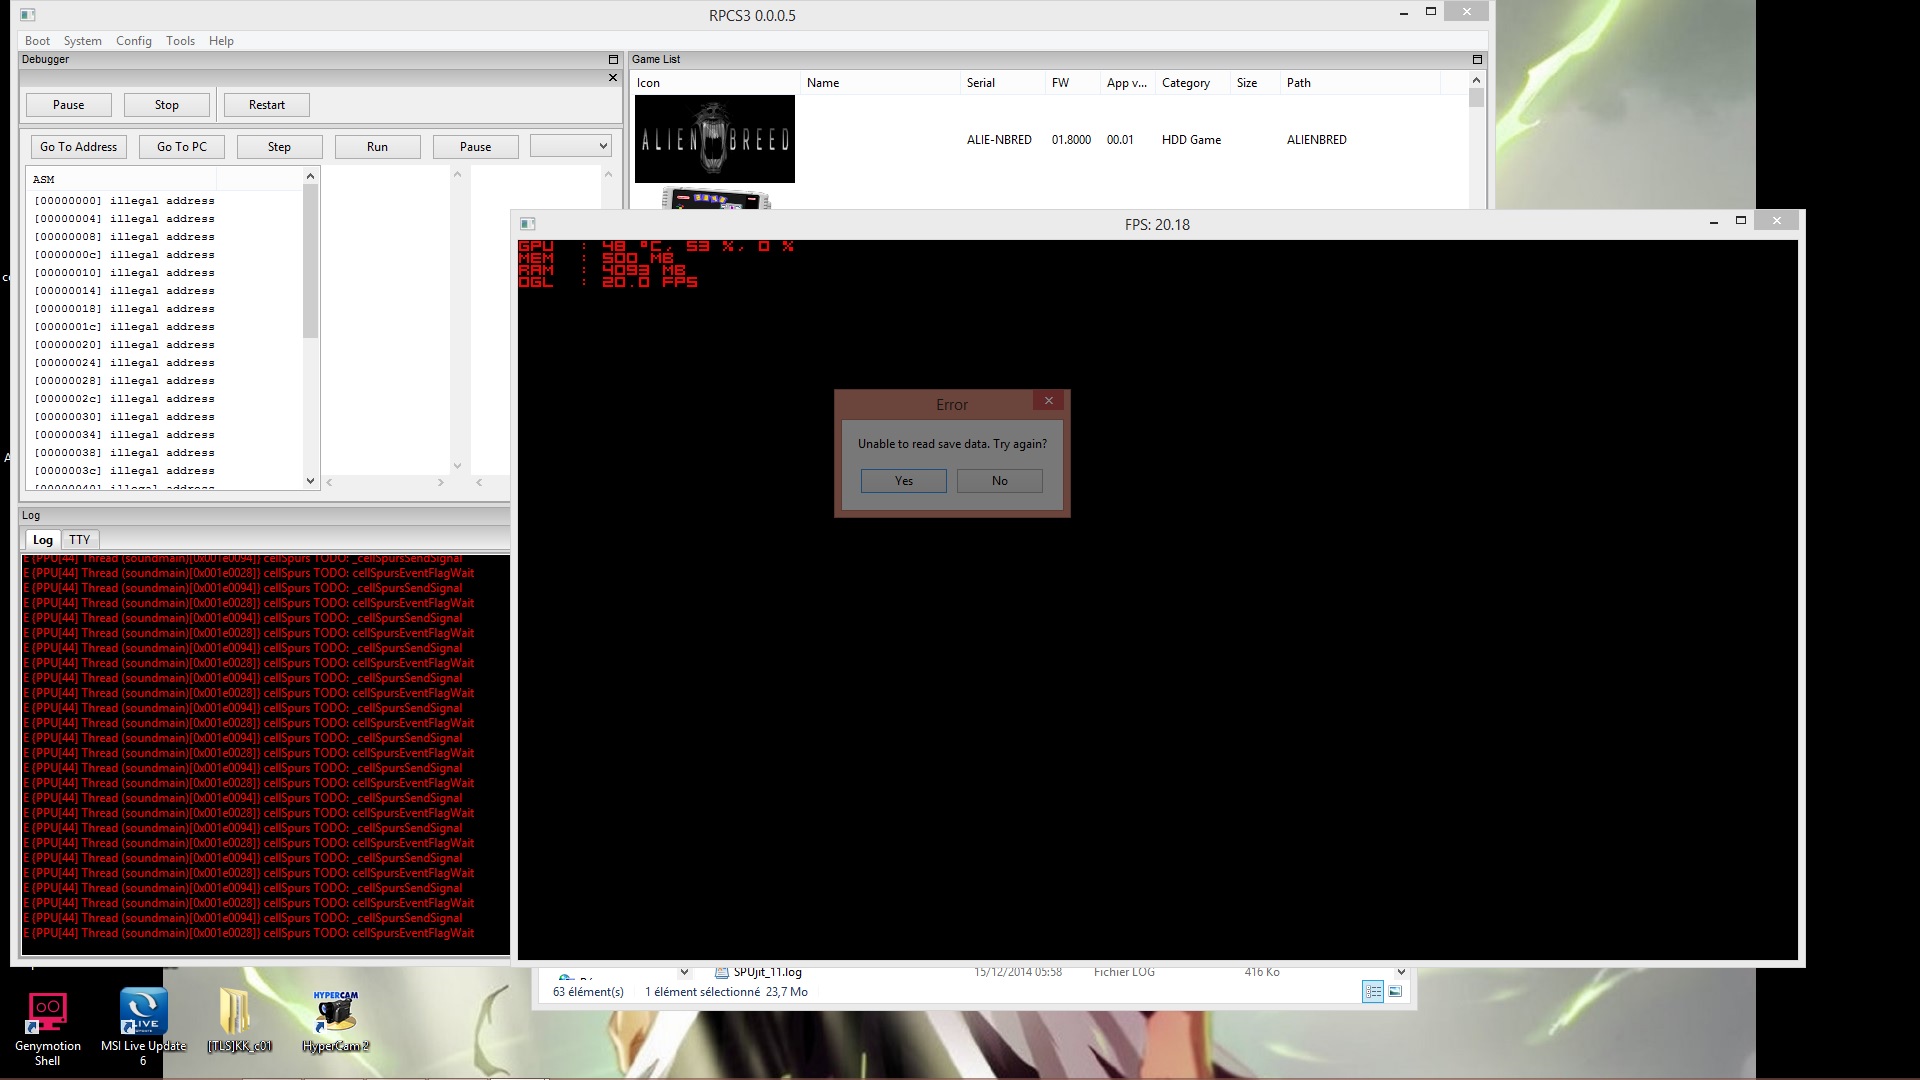Click No in the Error dialog
This screenshot has height=1080, width=1920.
[999, 481]
